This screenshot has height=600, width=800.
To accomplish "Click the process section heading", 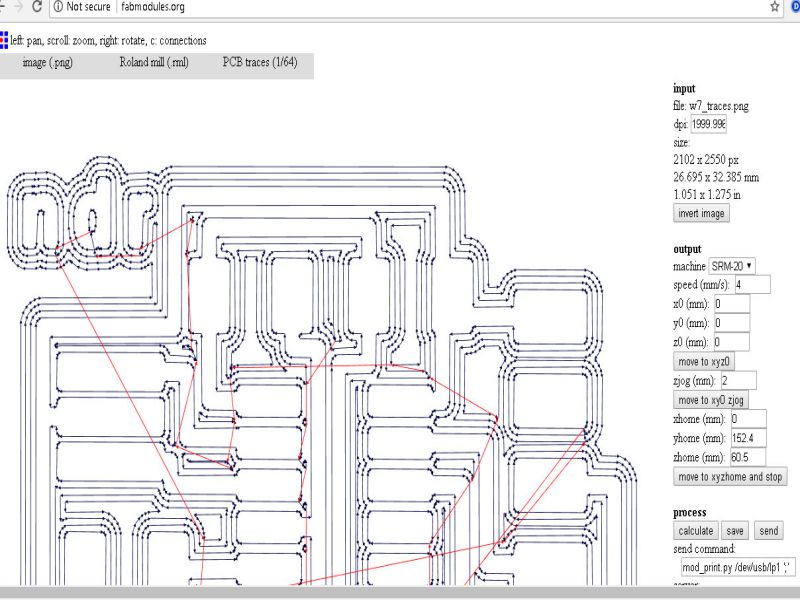I will click(x=689, y=513).
